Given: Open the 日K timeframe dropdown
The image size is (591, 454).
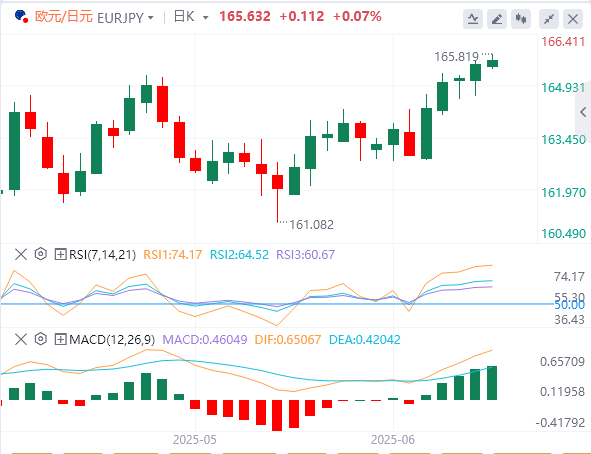Looking at the screenshot, I should [191, 17].
